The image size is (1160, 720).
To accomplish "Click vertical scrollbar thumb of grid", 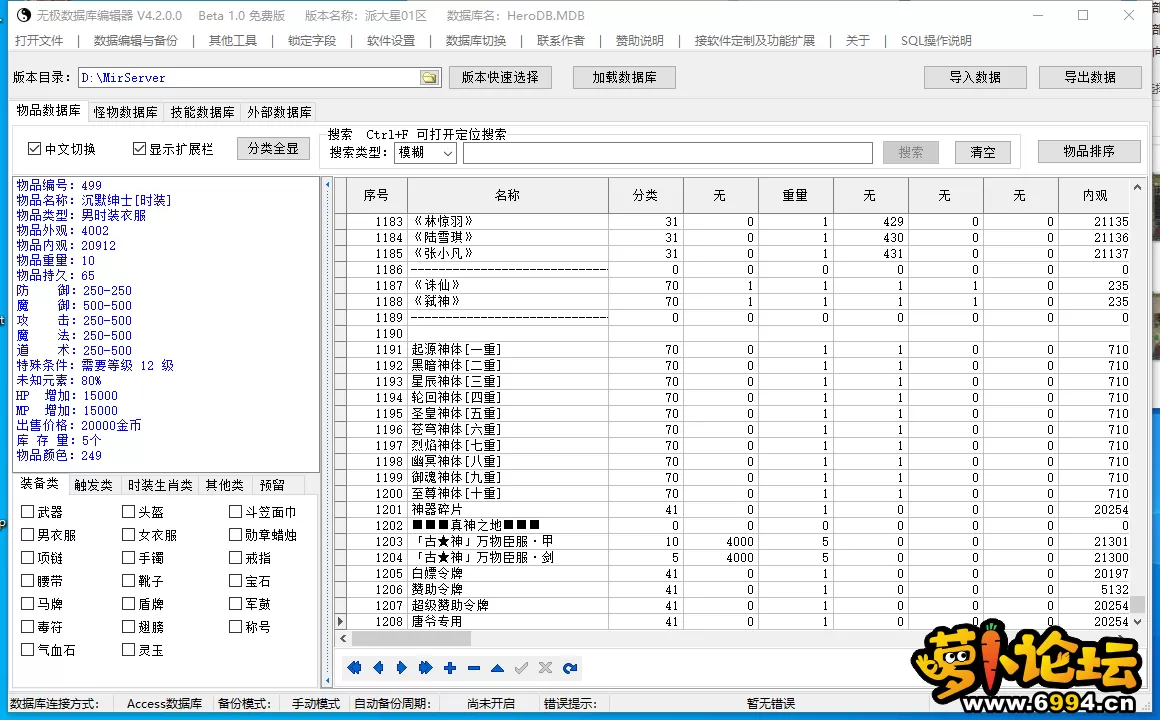I will tap(1137, 605).
